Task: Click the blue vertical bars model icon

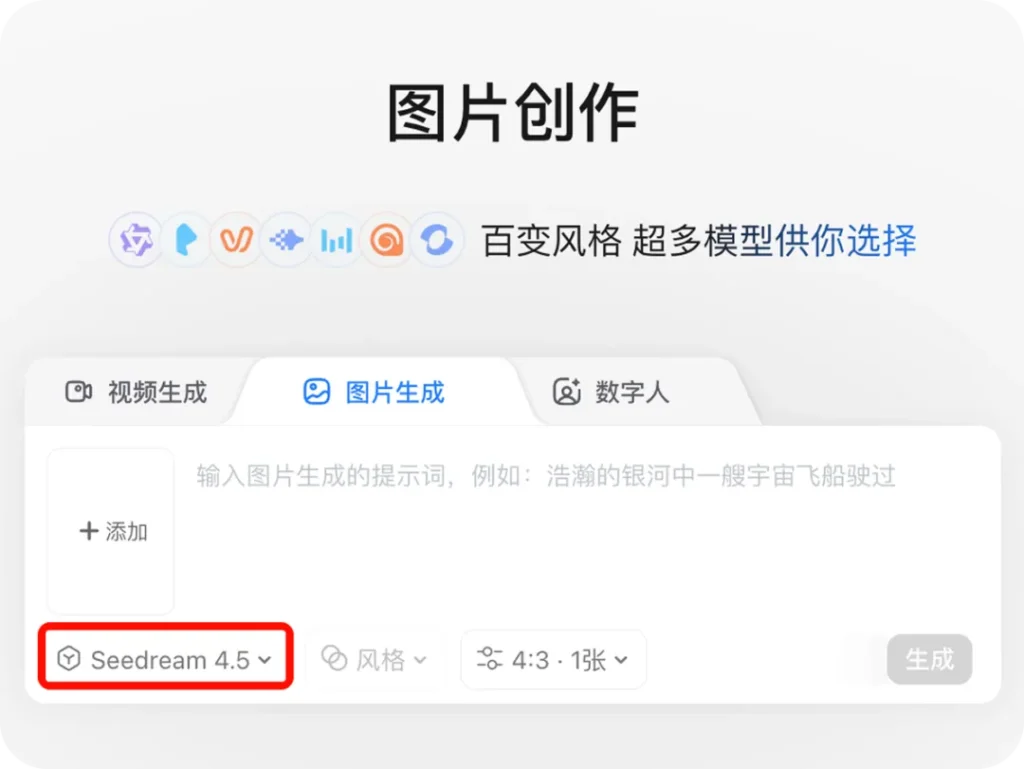Action: 336,240
